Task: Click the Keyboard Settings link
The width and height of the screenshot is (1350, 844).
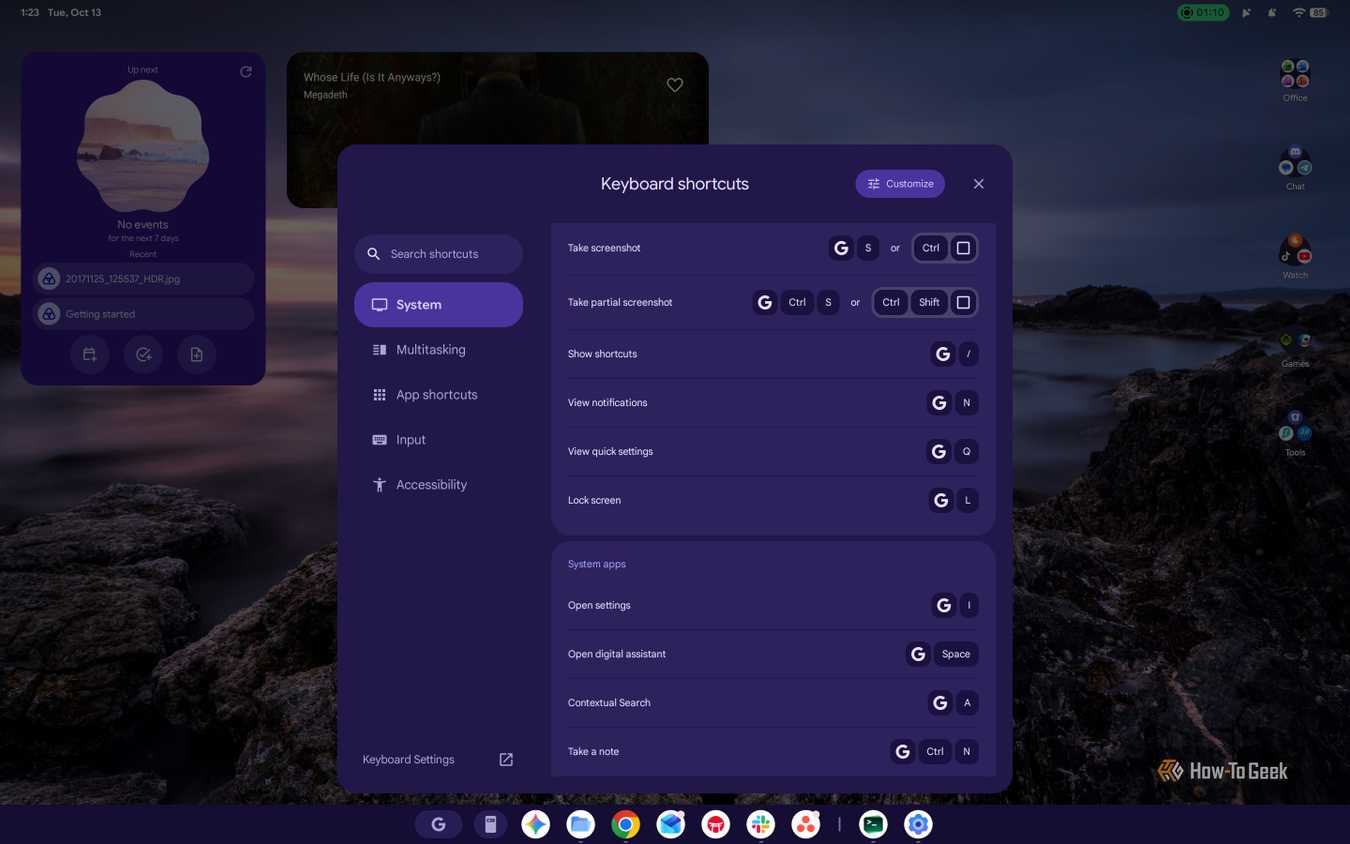Action: point(408,760)
